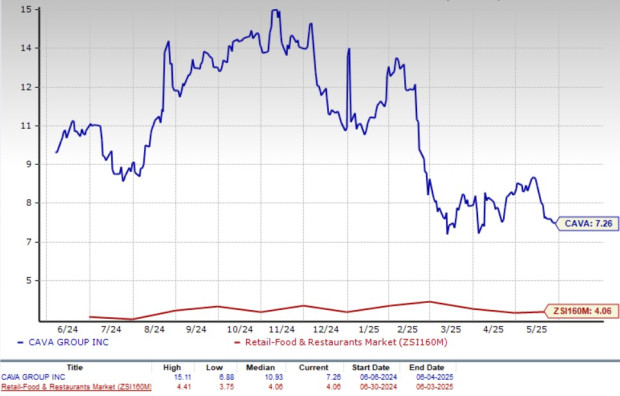Click the Median column header
The width and height of the screenshot is (620, 396).
260,368
